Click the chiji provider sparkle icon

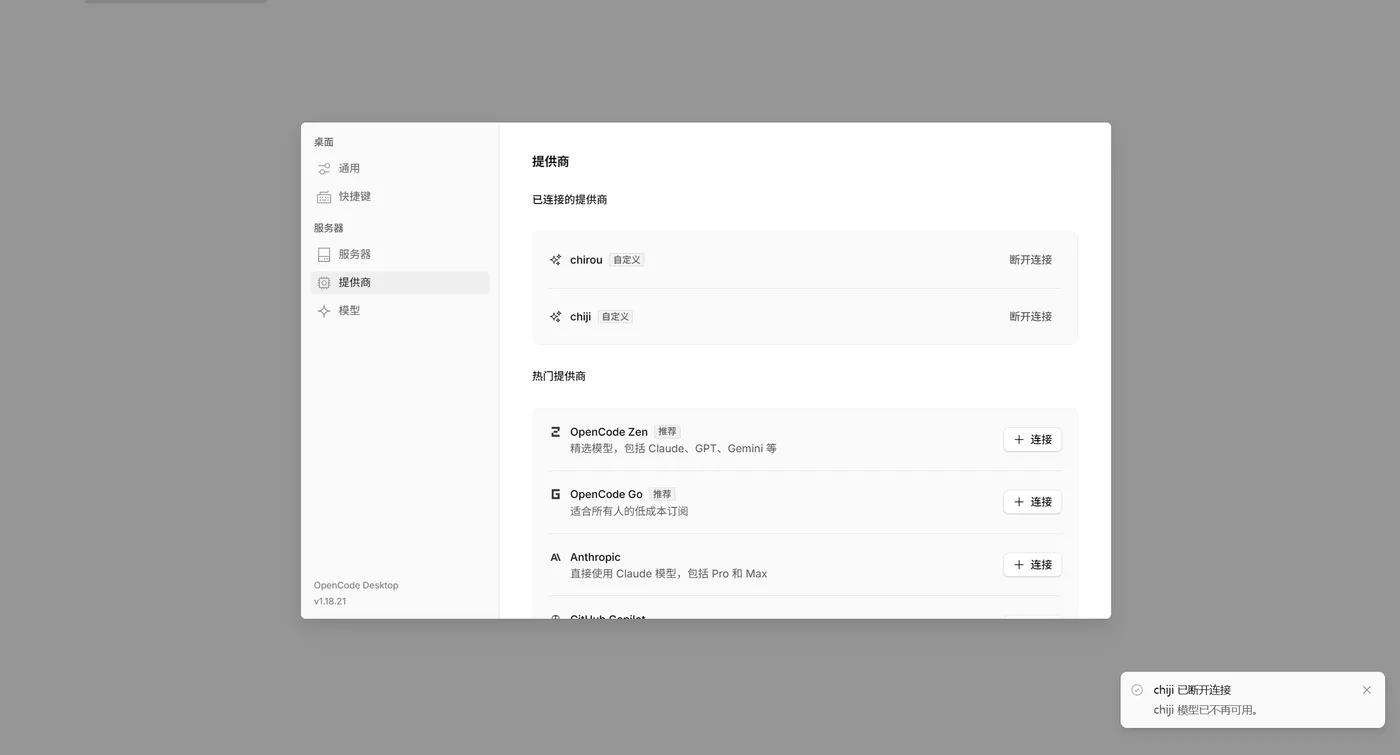[x=556, y=317]
